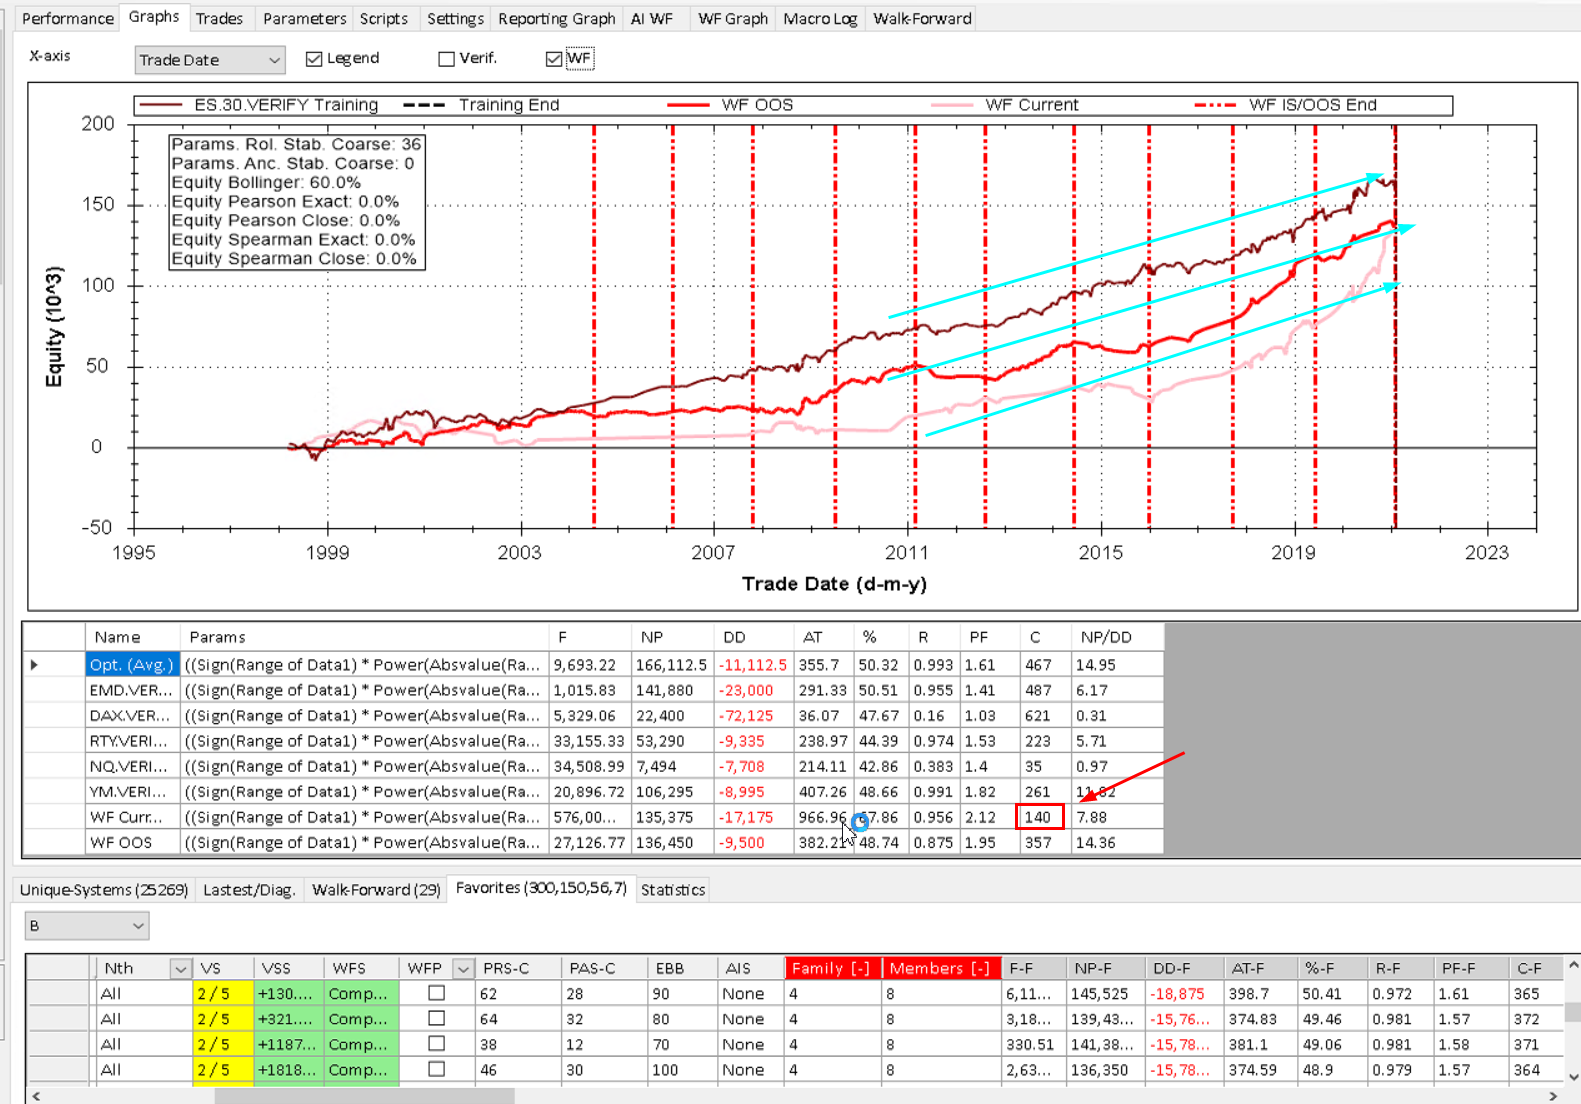Click the scroll right arrow under favorites table
Screen dimensions: 1581x1104
1553,1096
